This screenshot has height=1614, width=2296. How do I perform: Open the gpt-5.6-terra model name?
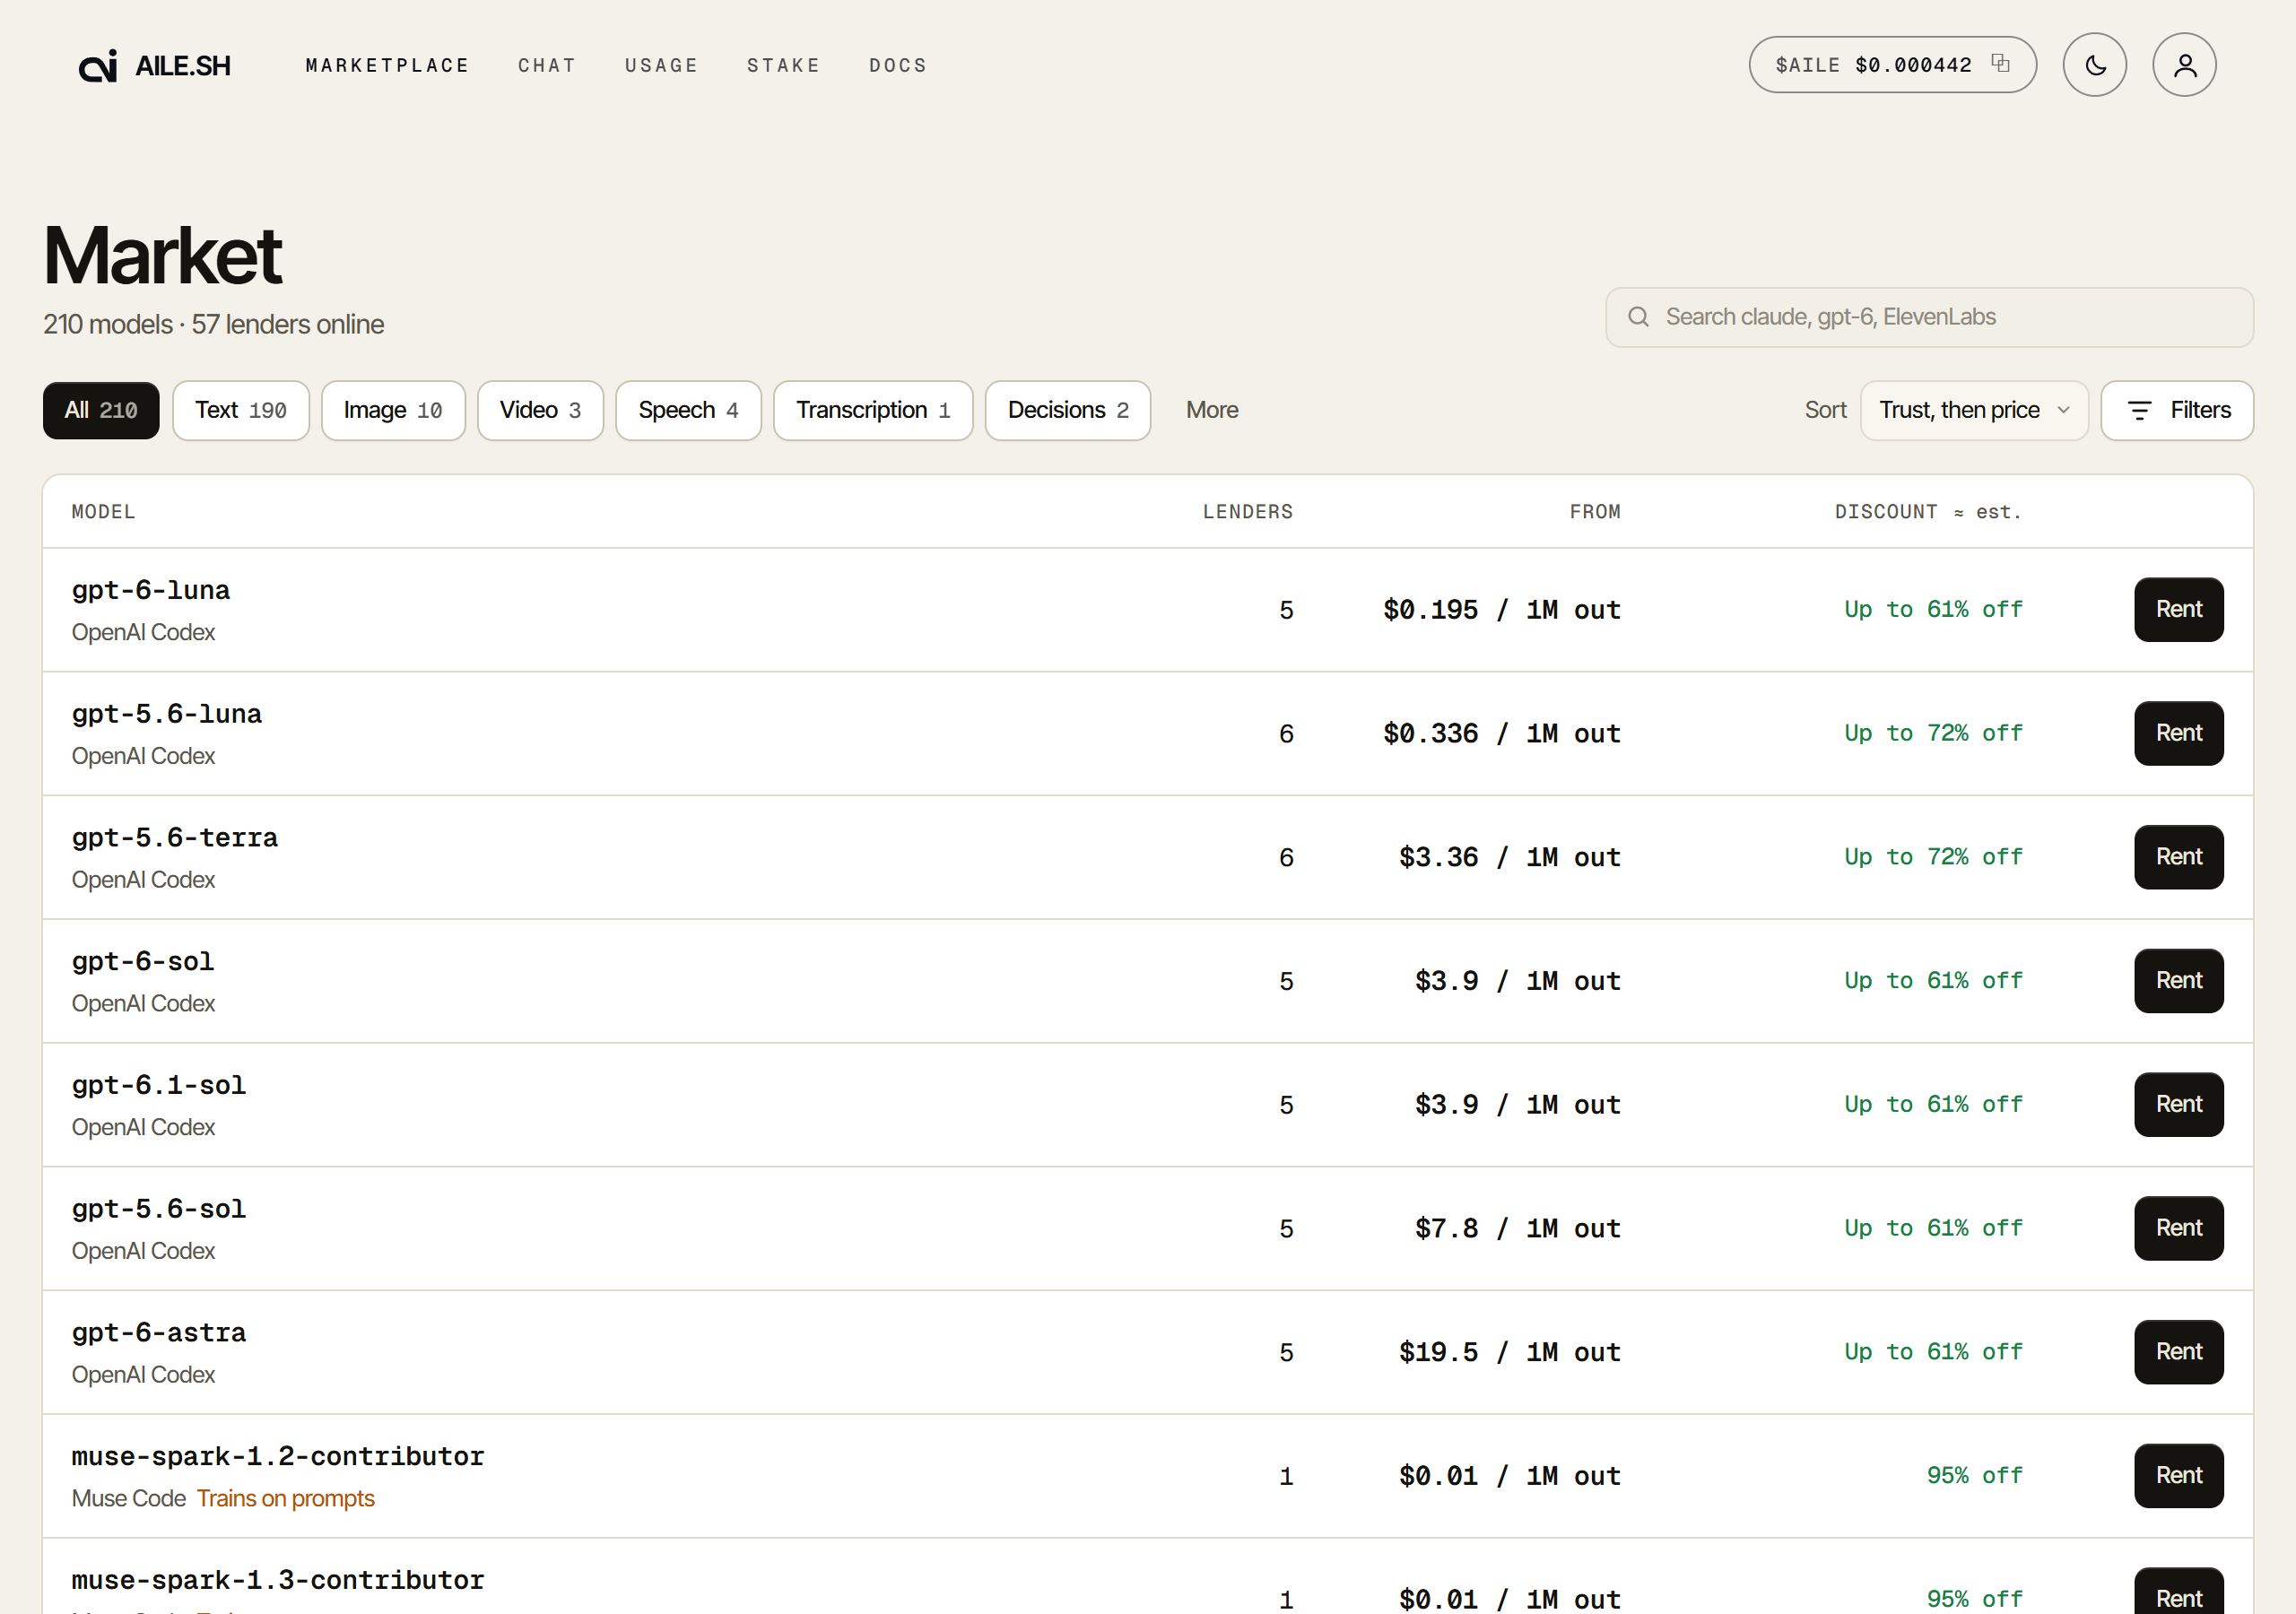click(175, 838)
